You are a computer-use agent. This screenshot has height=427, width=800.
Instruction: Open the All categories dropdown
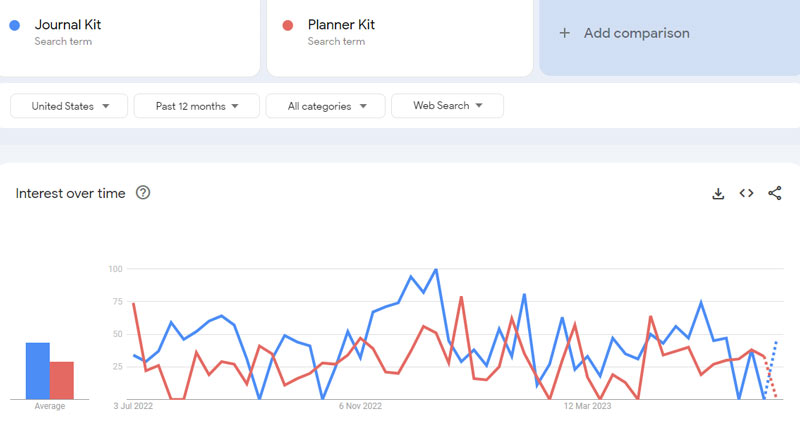[327, 106]
